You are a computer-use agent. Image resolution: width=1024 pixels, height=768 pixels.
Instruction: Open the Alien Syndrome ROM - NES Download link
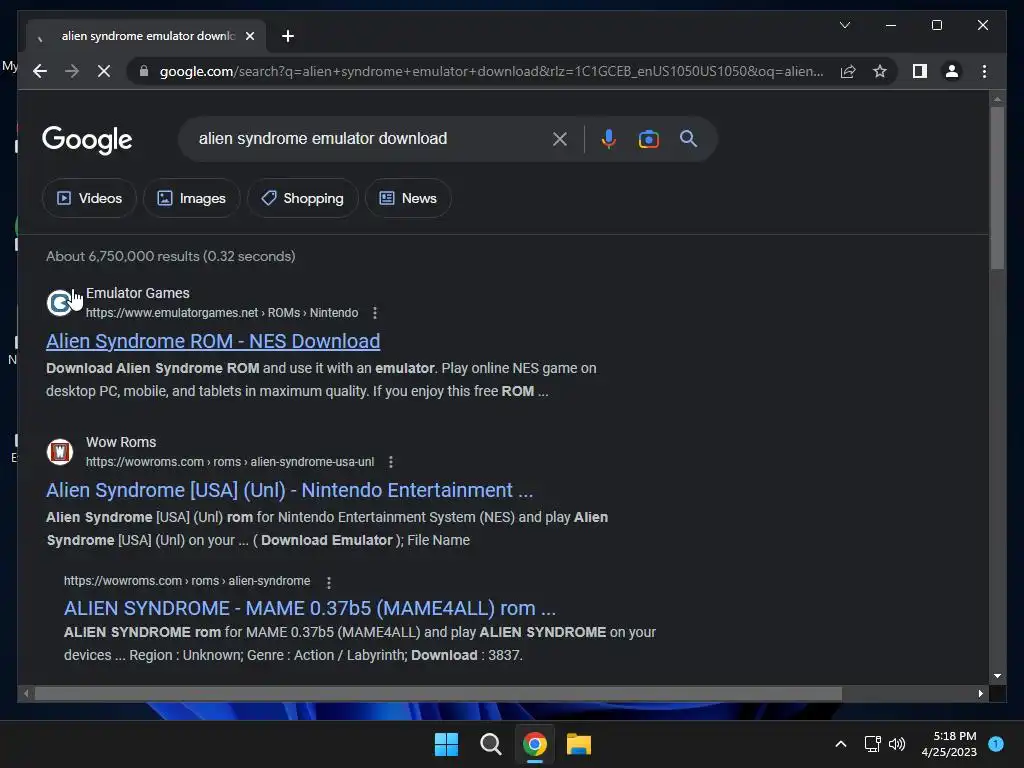coord(213,341)
